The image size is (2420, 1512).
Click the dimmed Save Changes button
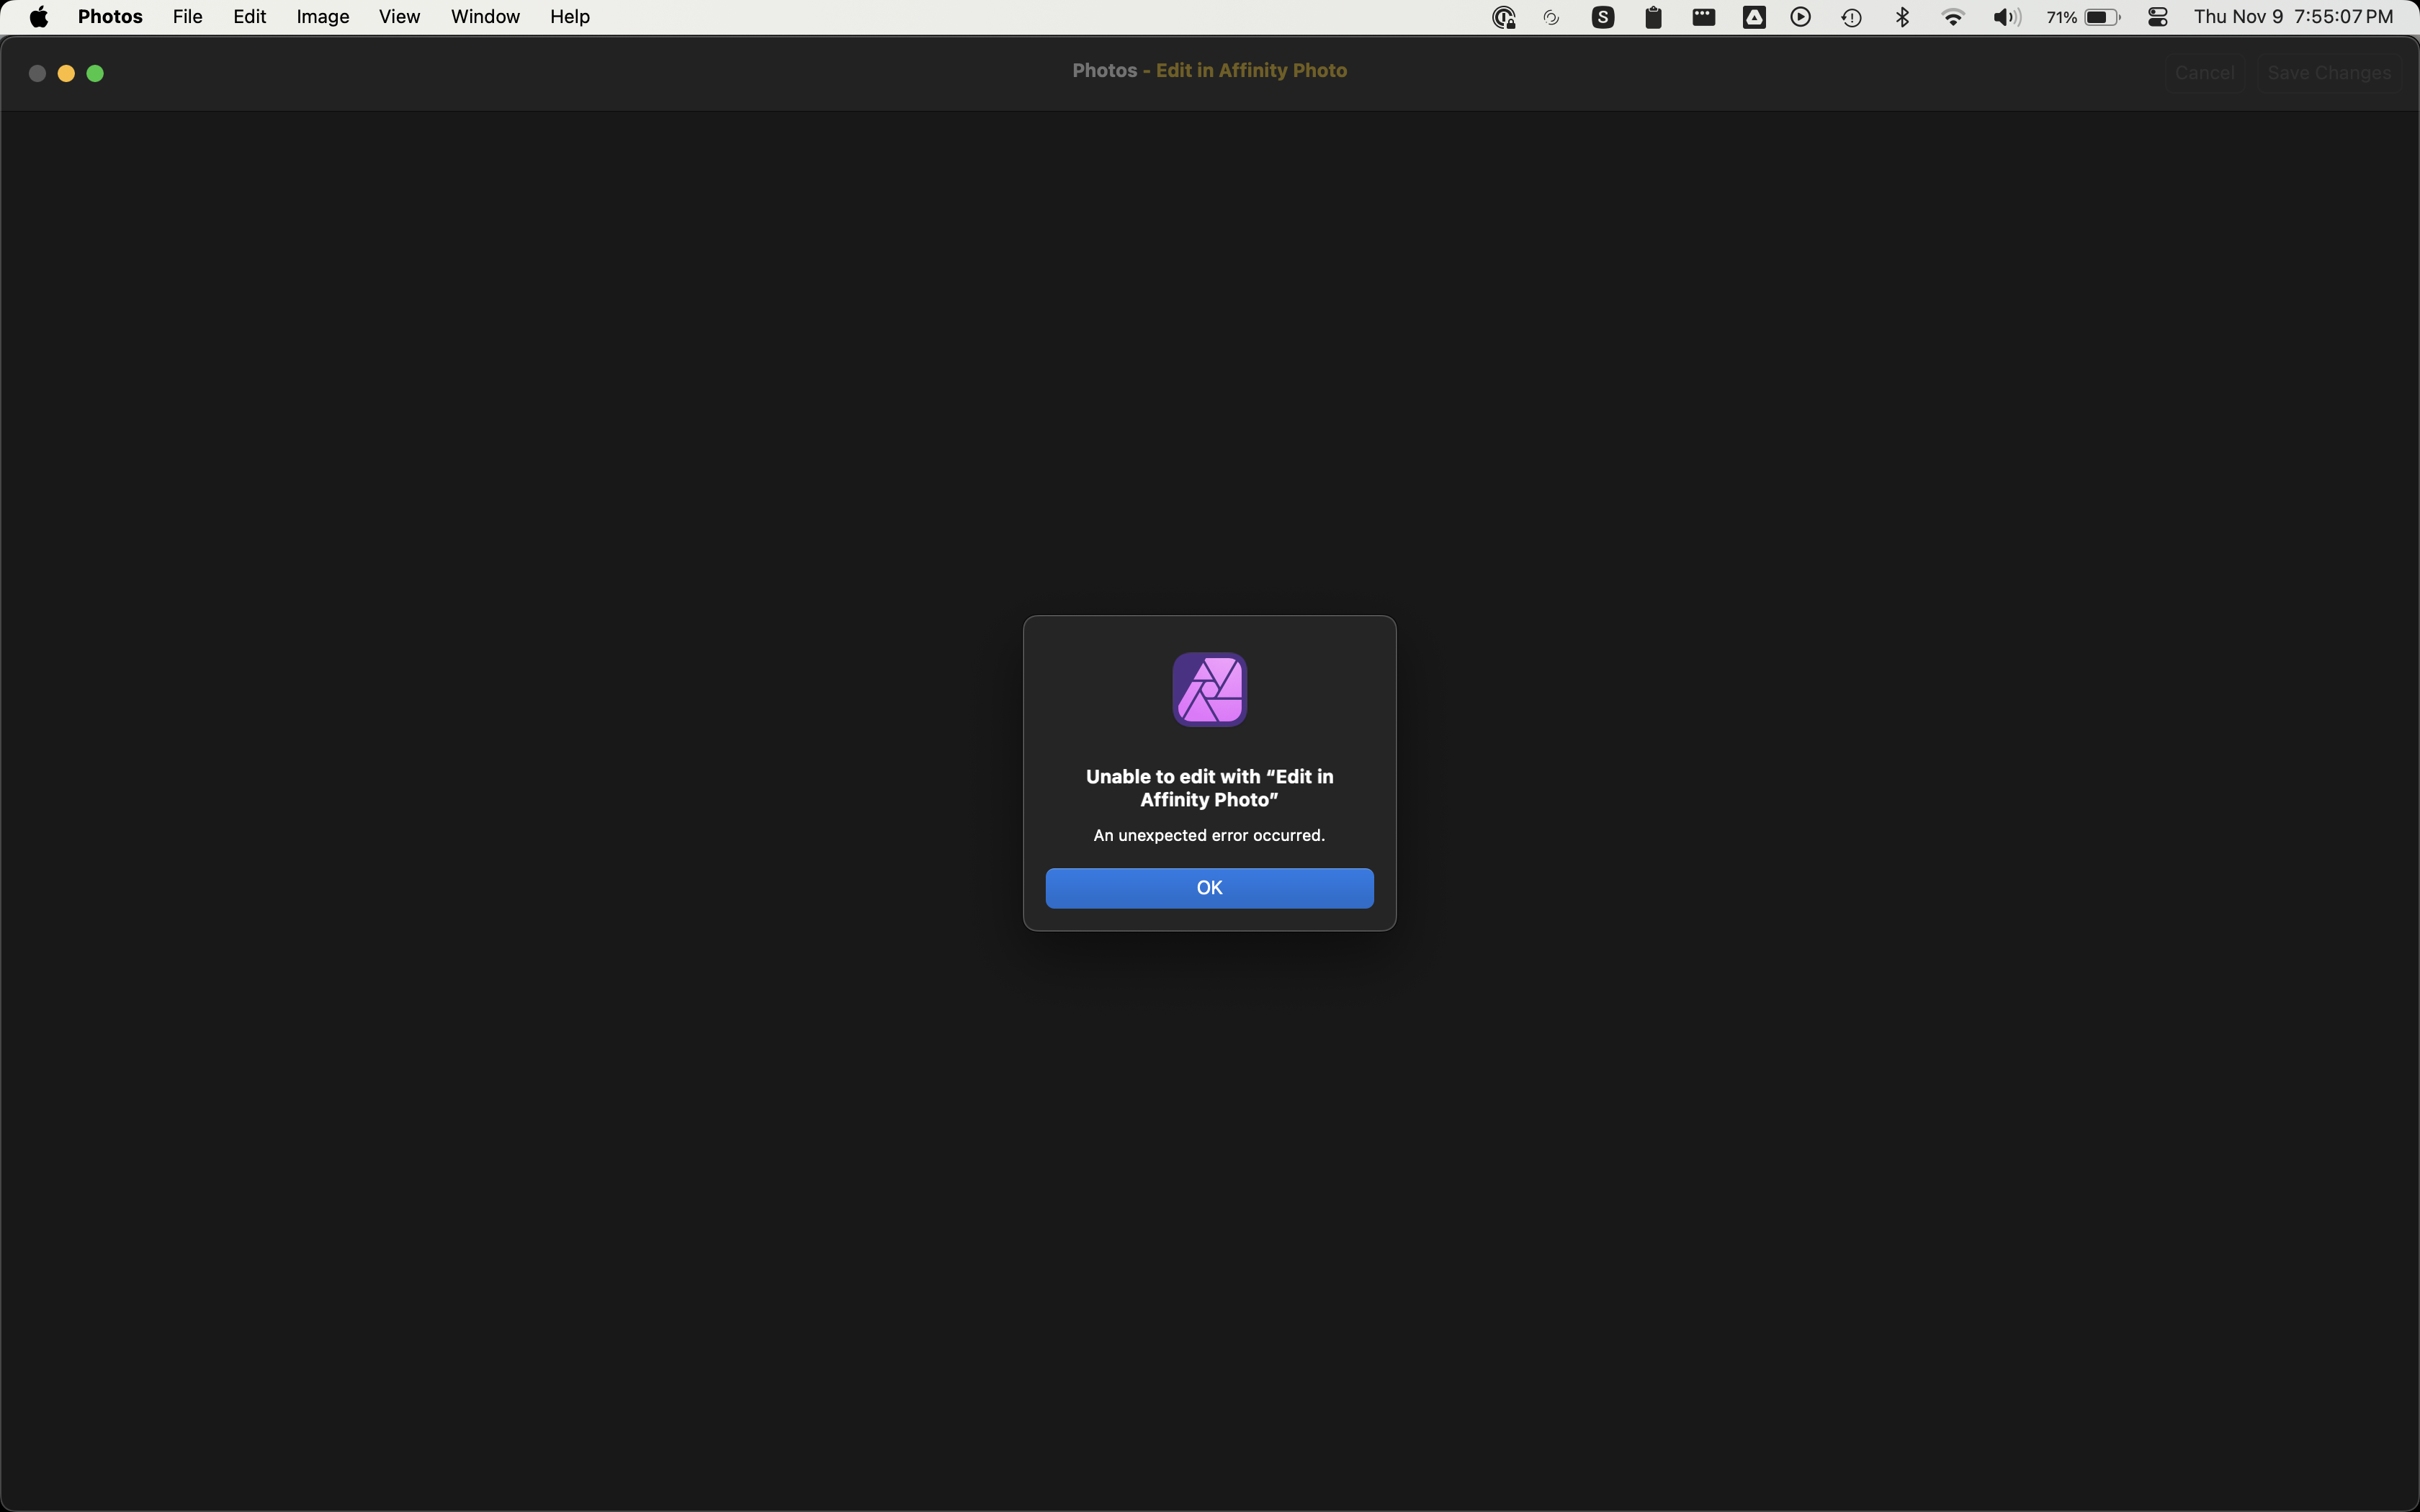(x=2329, y=73)
